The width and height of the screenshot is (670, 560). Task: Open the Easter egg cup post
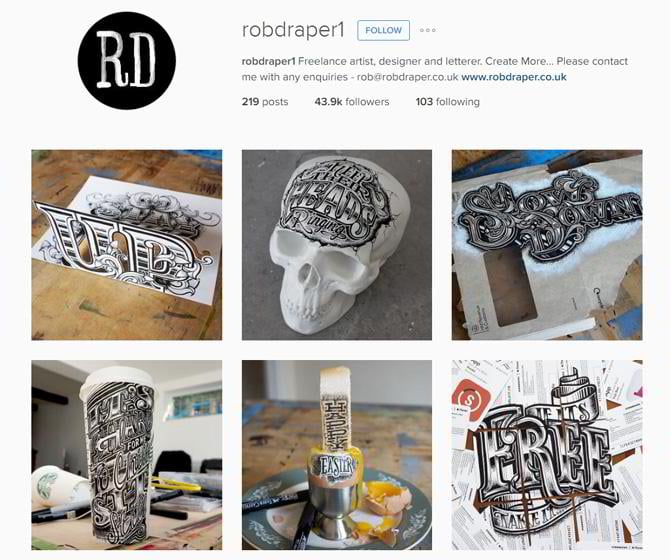(x=337, y=455)
